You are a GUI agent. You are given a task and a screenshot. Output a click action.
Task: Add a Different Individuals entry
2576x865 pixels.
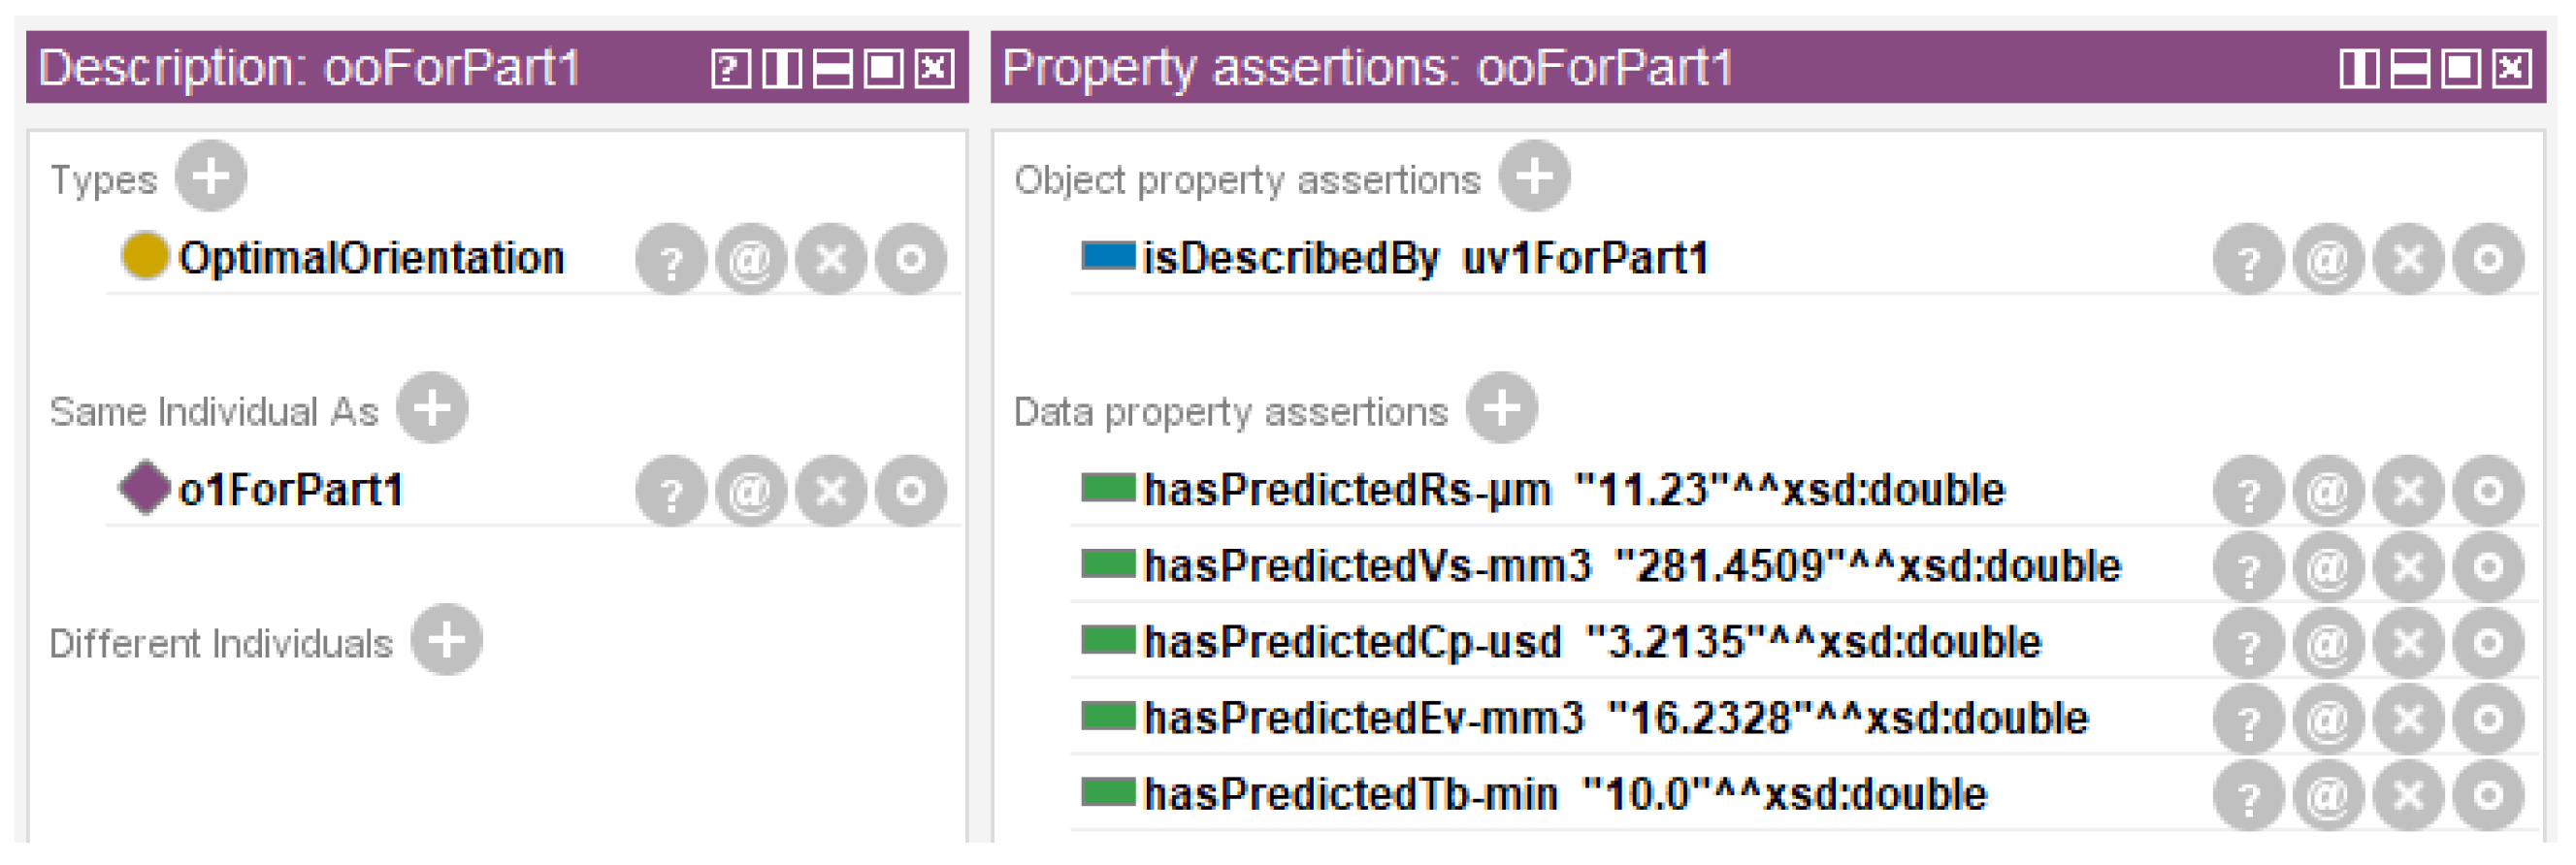(446, 640)
